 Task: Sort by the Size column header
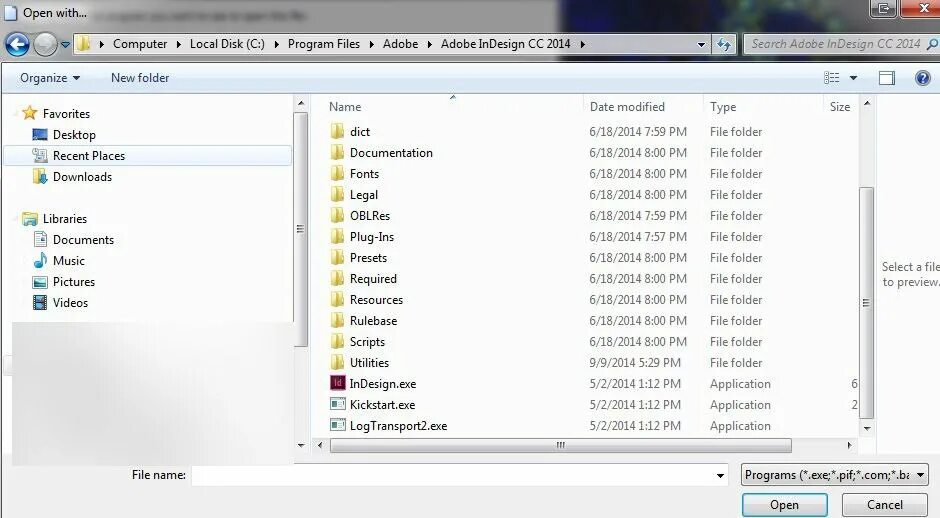[x=840, y=107]
